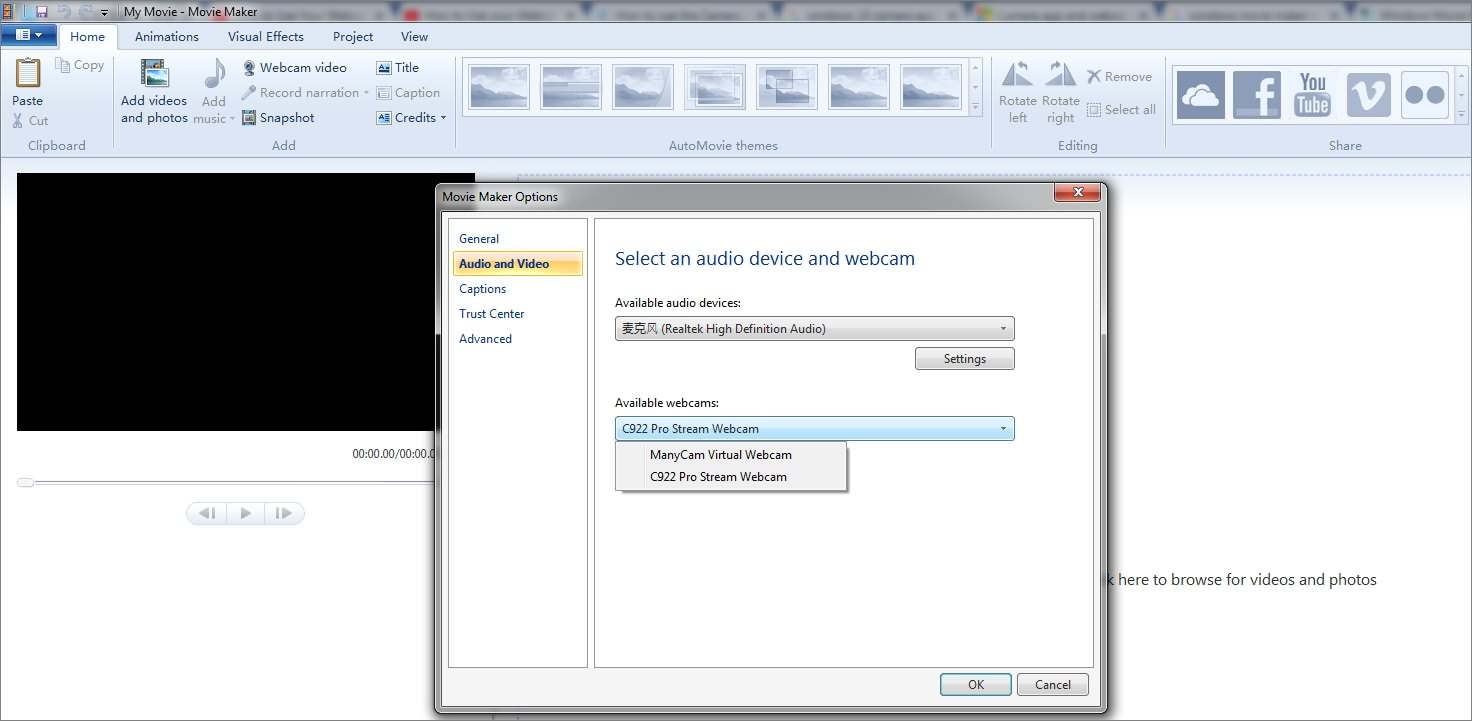
Task: Open the Customize Quick Access Toolbar arrow
Action: point(104,13)
